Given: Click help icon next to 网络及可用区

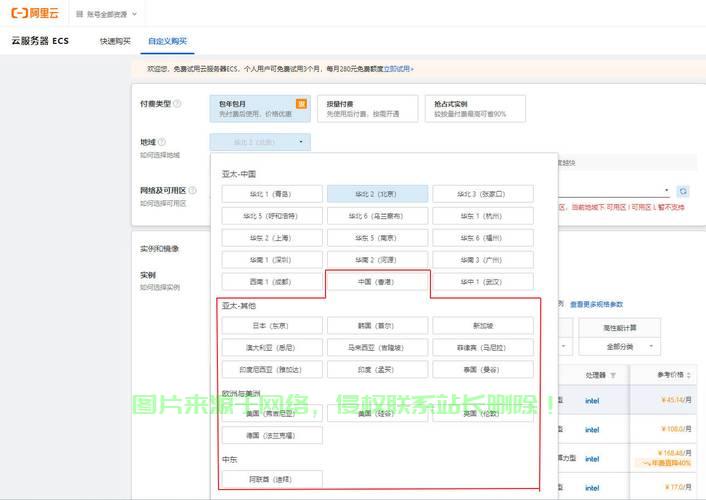Looking at the screenshot, I should point(192,191).
